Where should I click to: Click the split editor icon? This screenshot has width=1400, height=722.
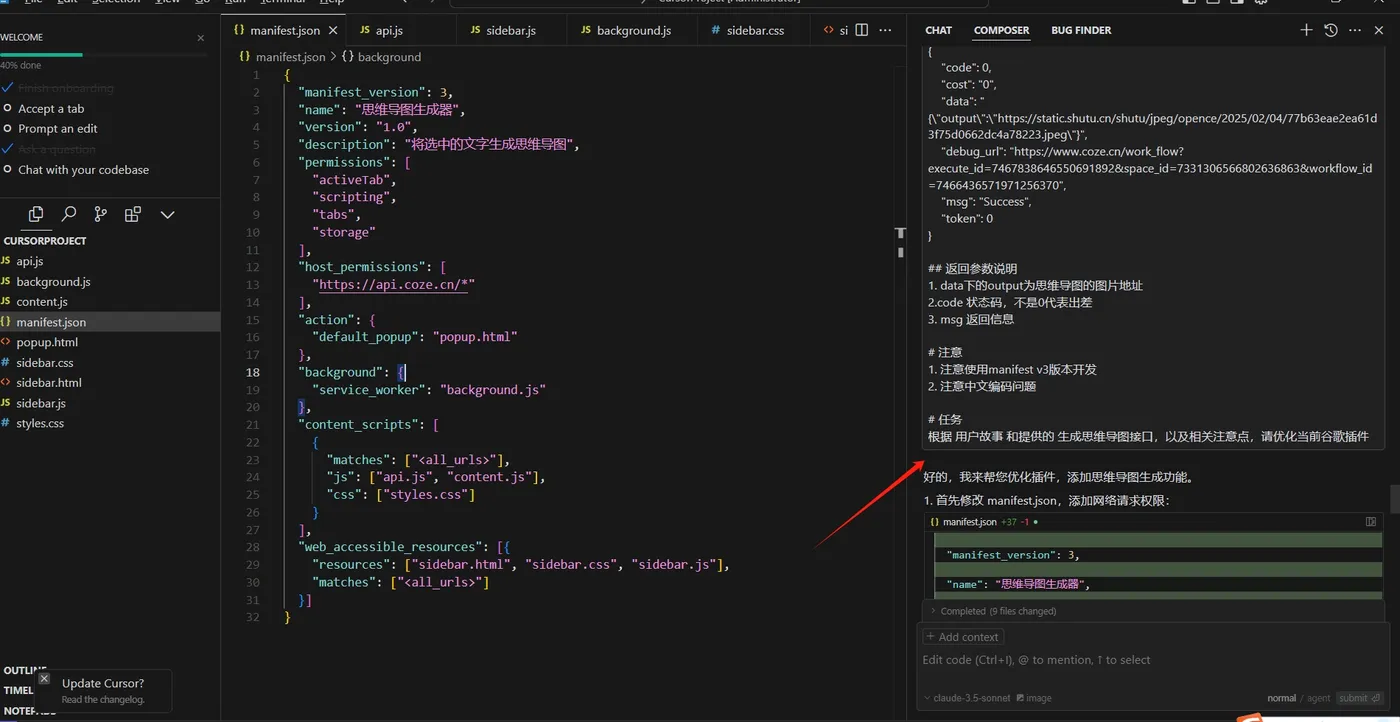click(x=862, y=30)
